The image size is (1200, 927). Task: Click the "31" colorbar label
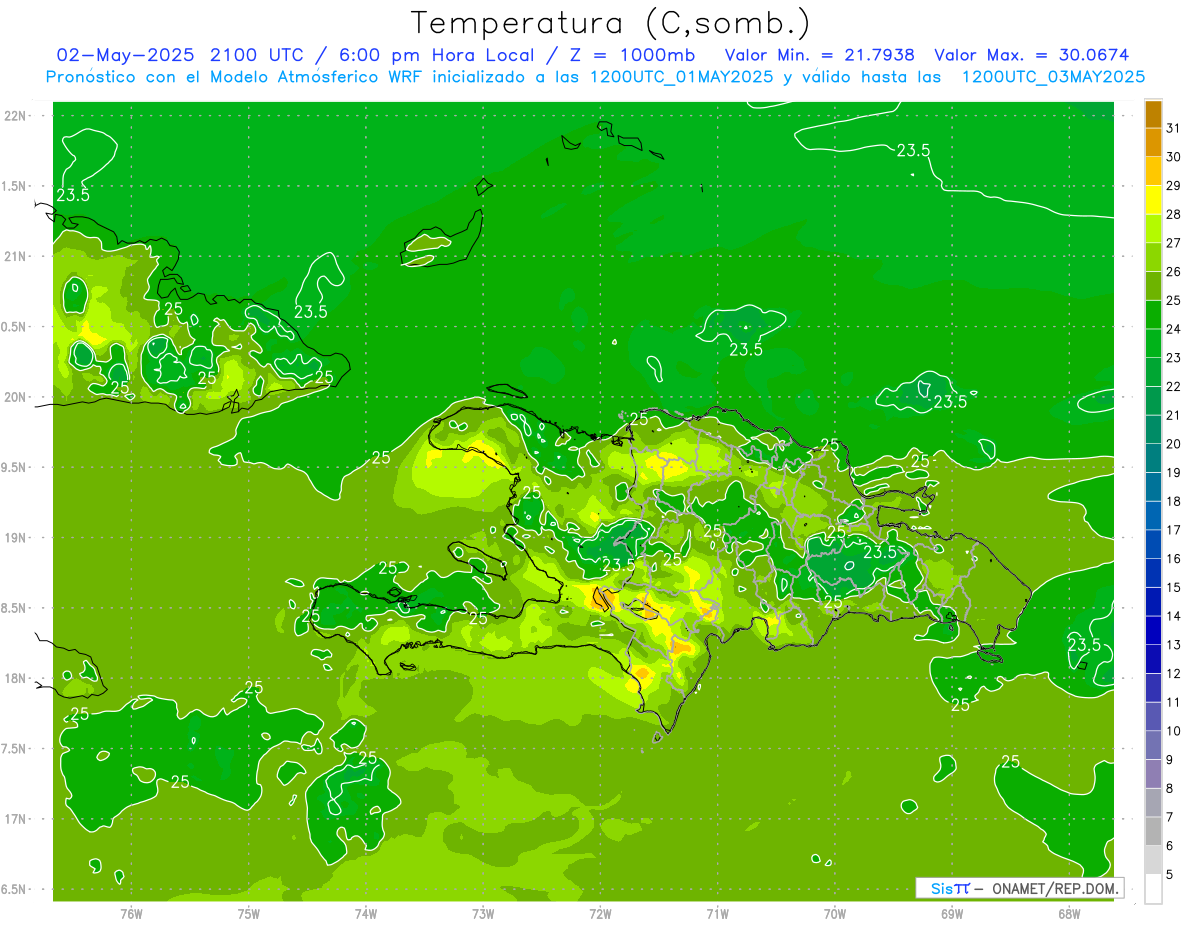point(1173,128)
